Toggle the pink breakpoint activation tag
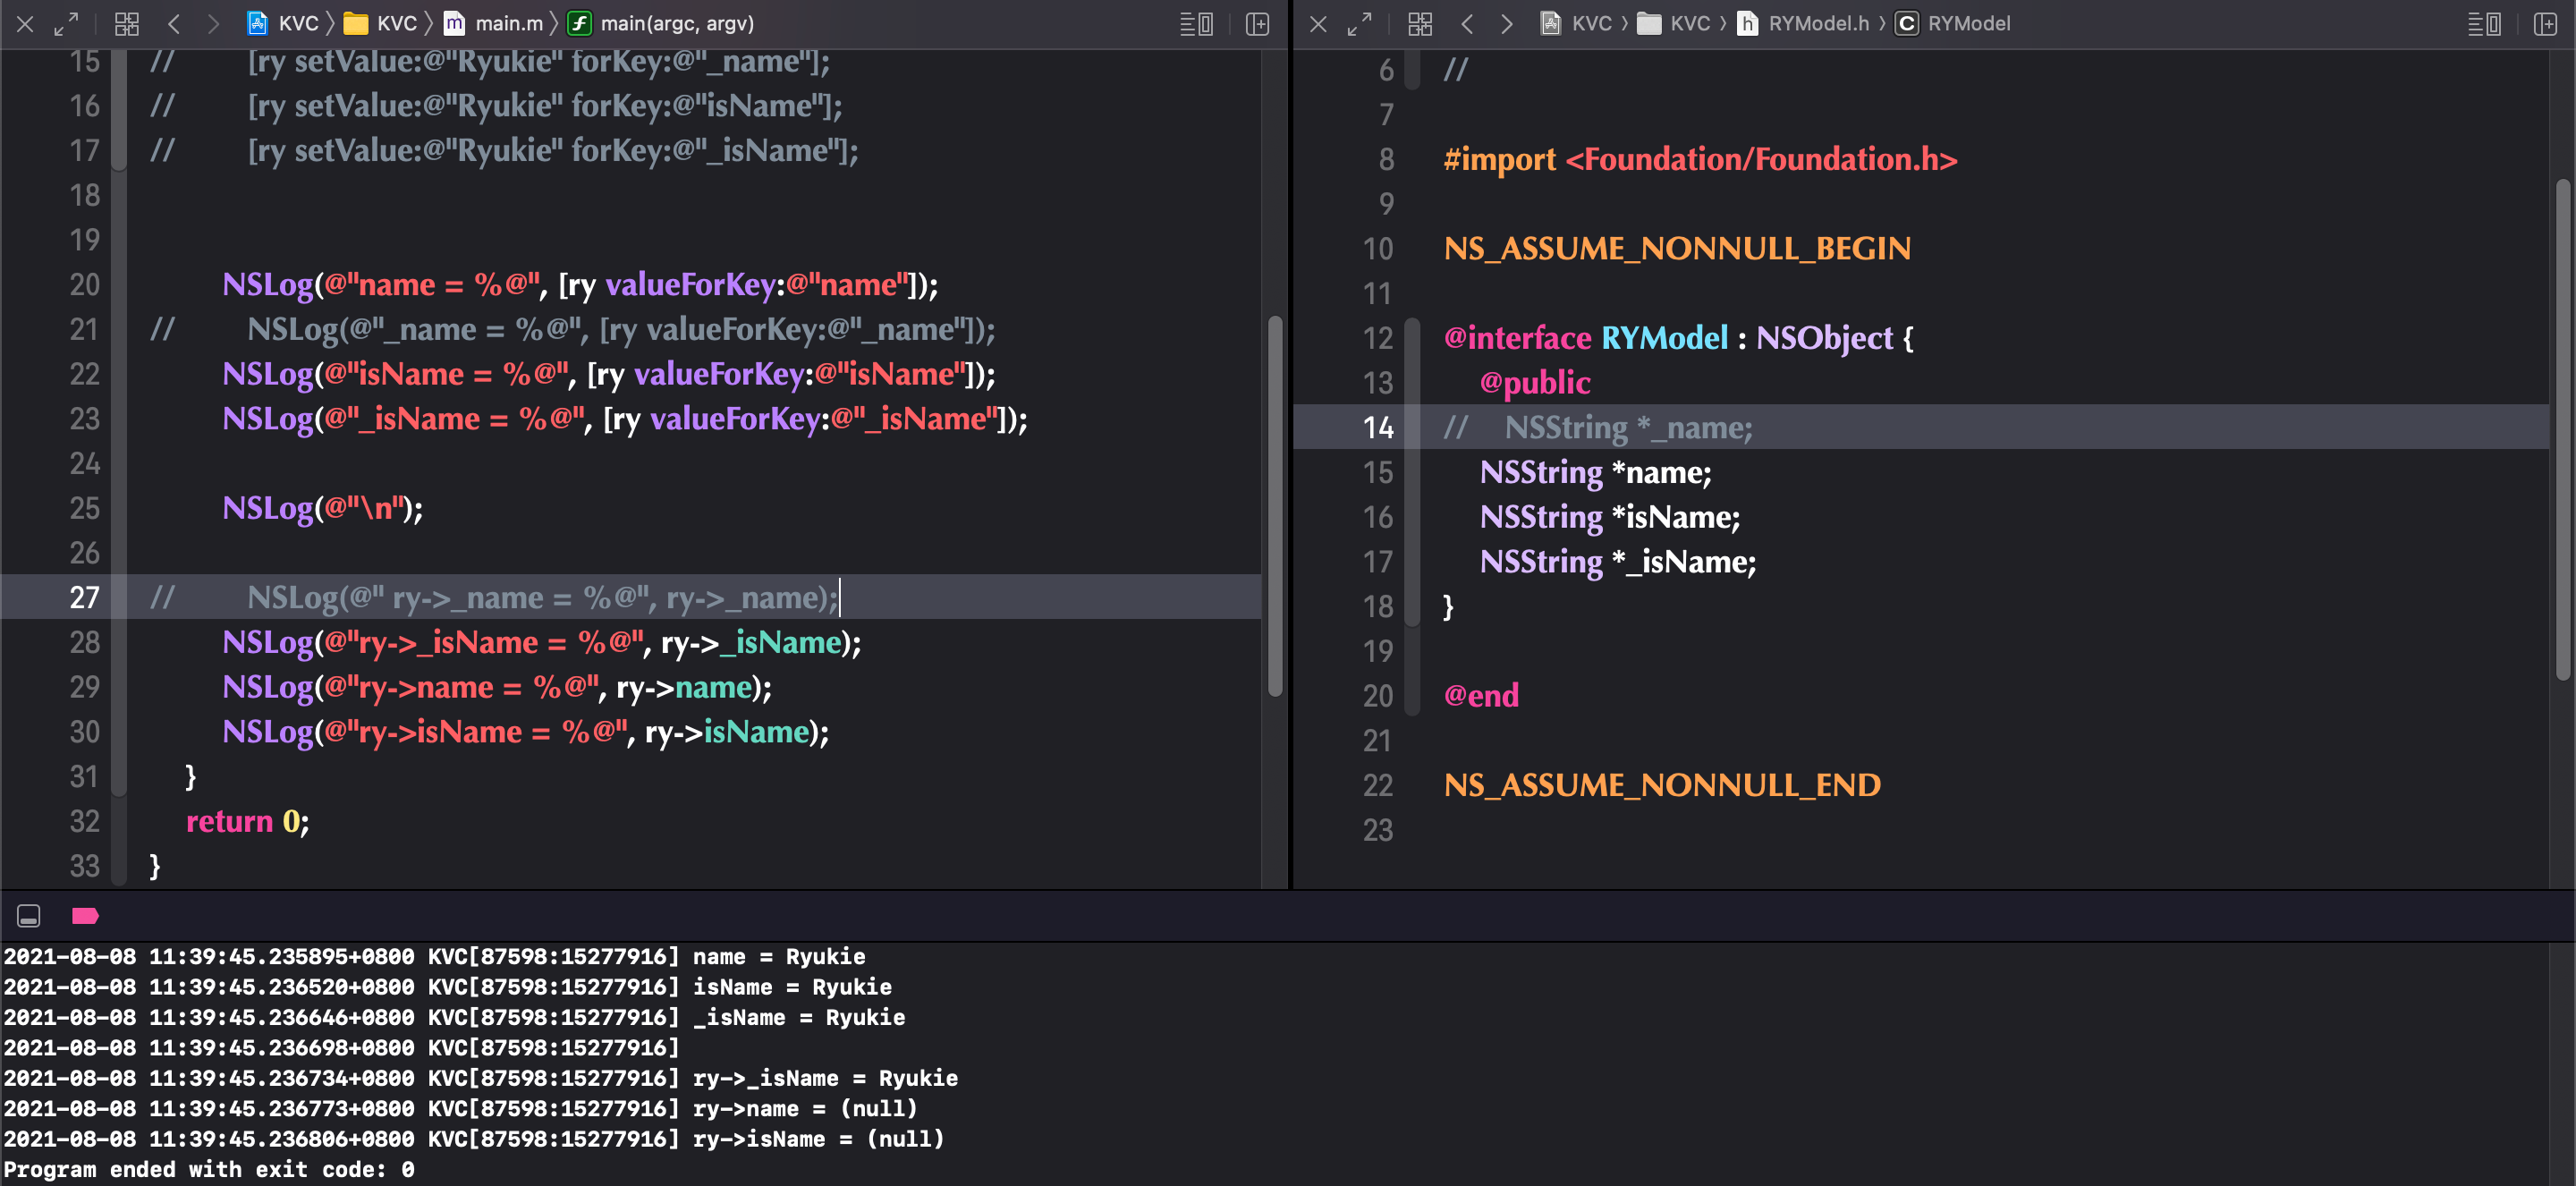Viewport: 2576px width, 1186px height. point(85,915)
